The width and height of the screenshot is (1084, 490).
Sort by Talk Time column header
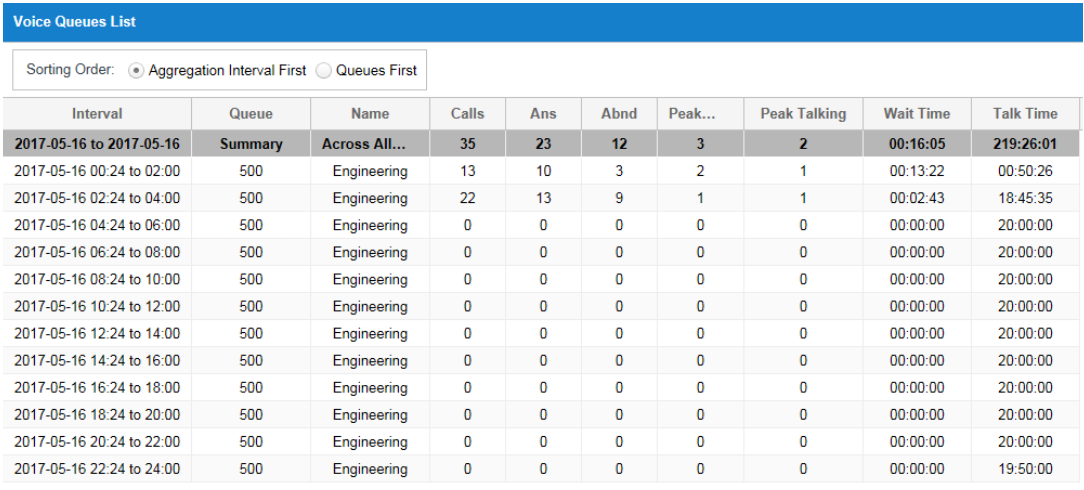(1025, 114)
